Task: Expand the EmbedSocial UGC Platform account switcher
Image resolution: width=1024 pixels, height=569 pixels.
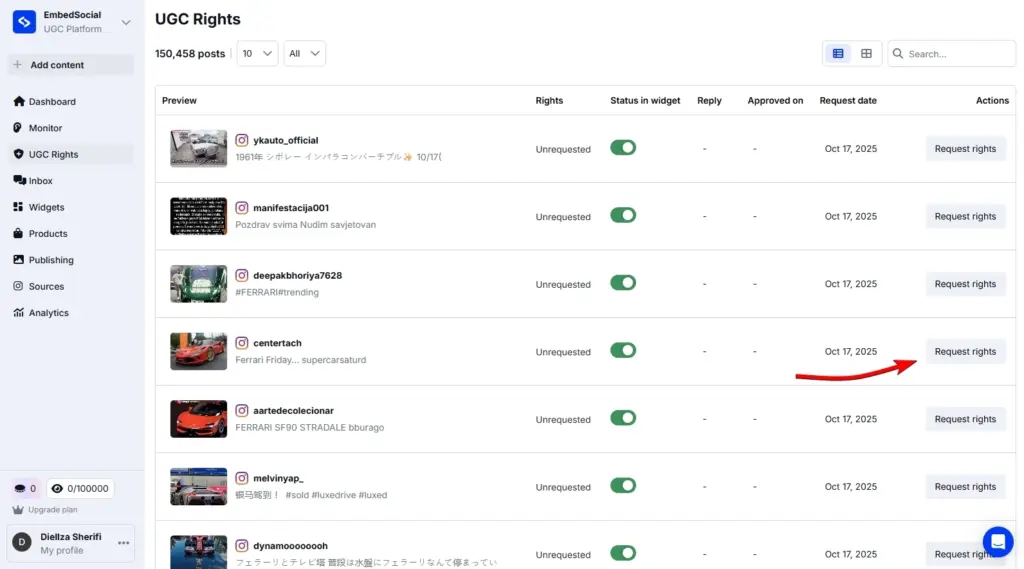Action: point(126,22)
